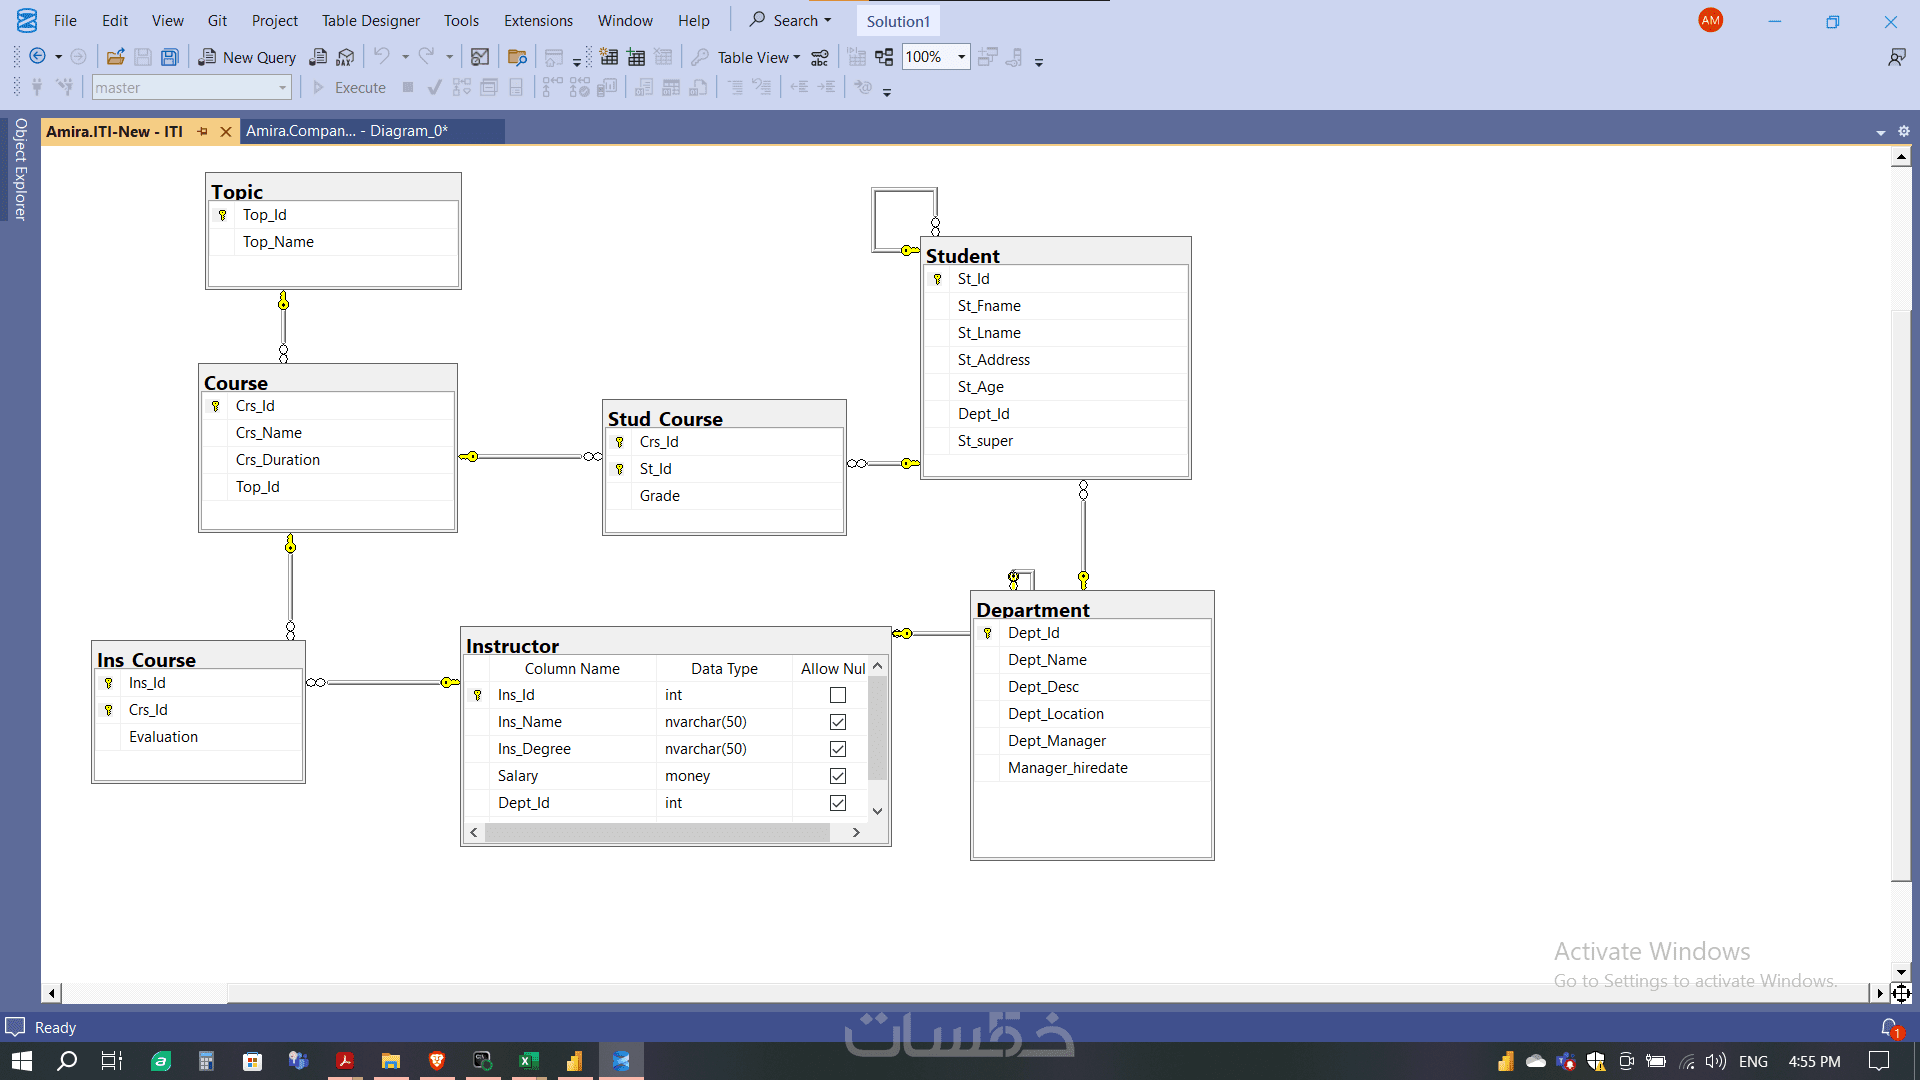1920x1080 pixels.
Task: Open the zoom 100% dropdown
Action: pyautogui.click(x=961, y=57)
